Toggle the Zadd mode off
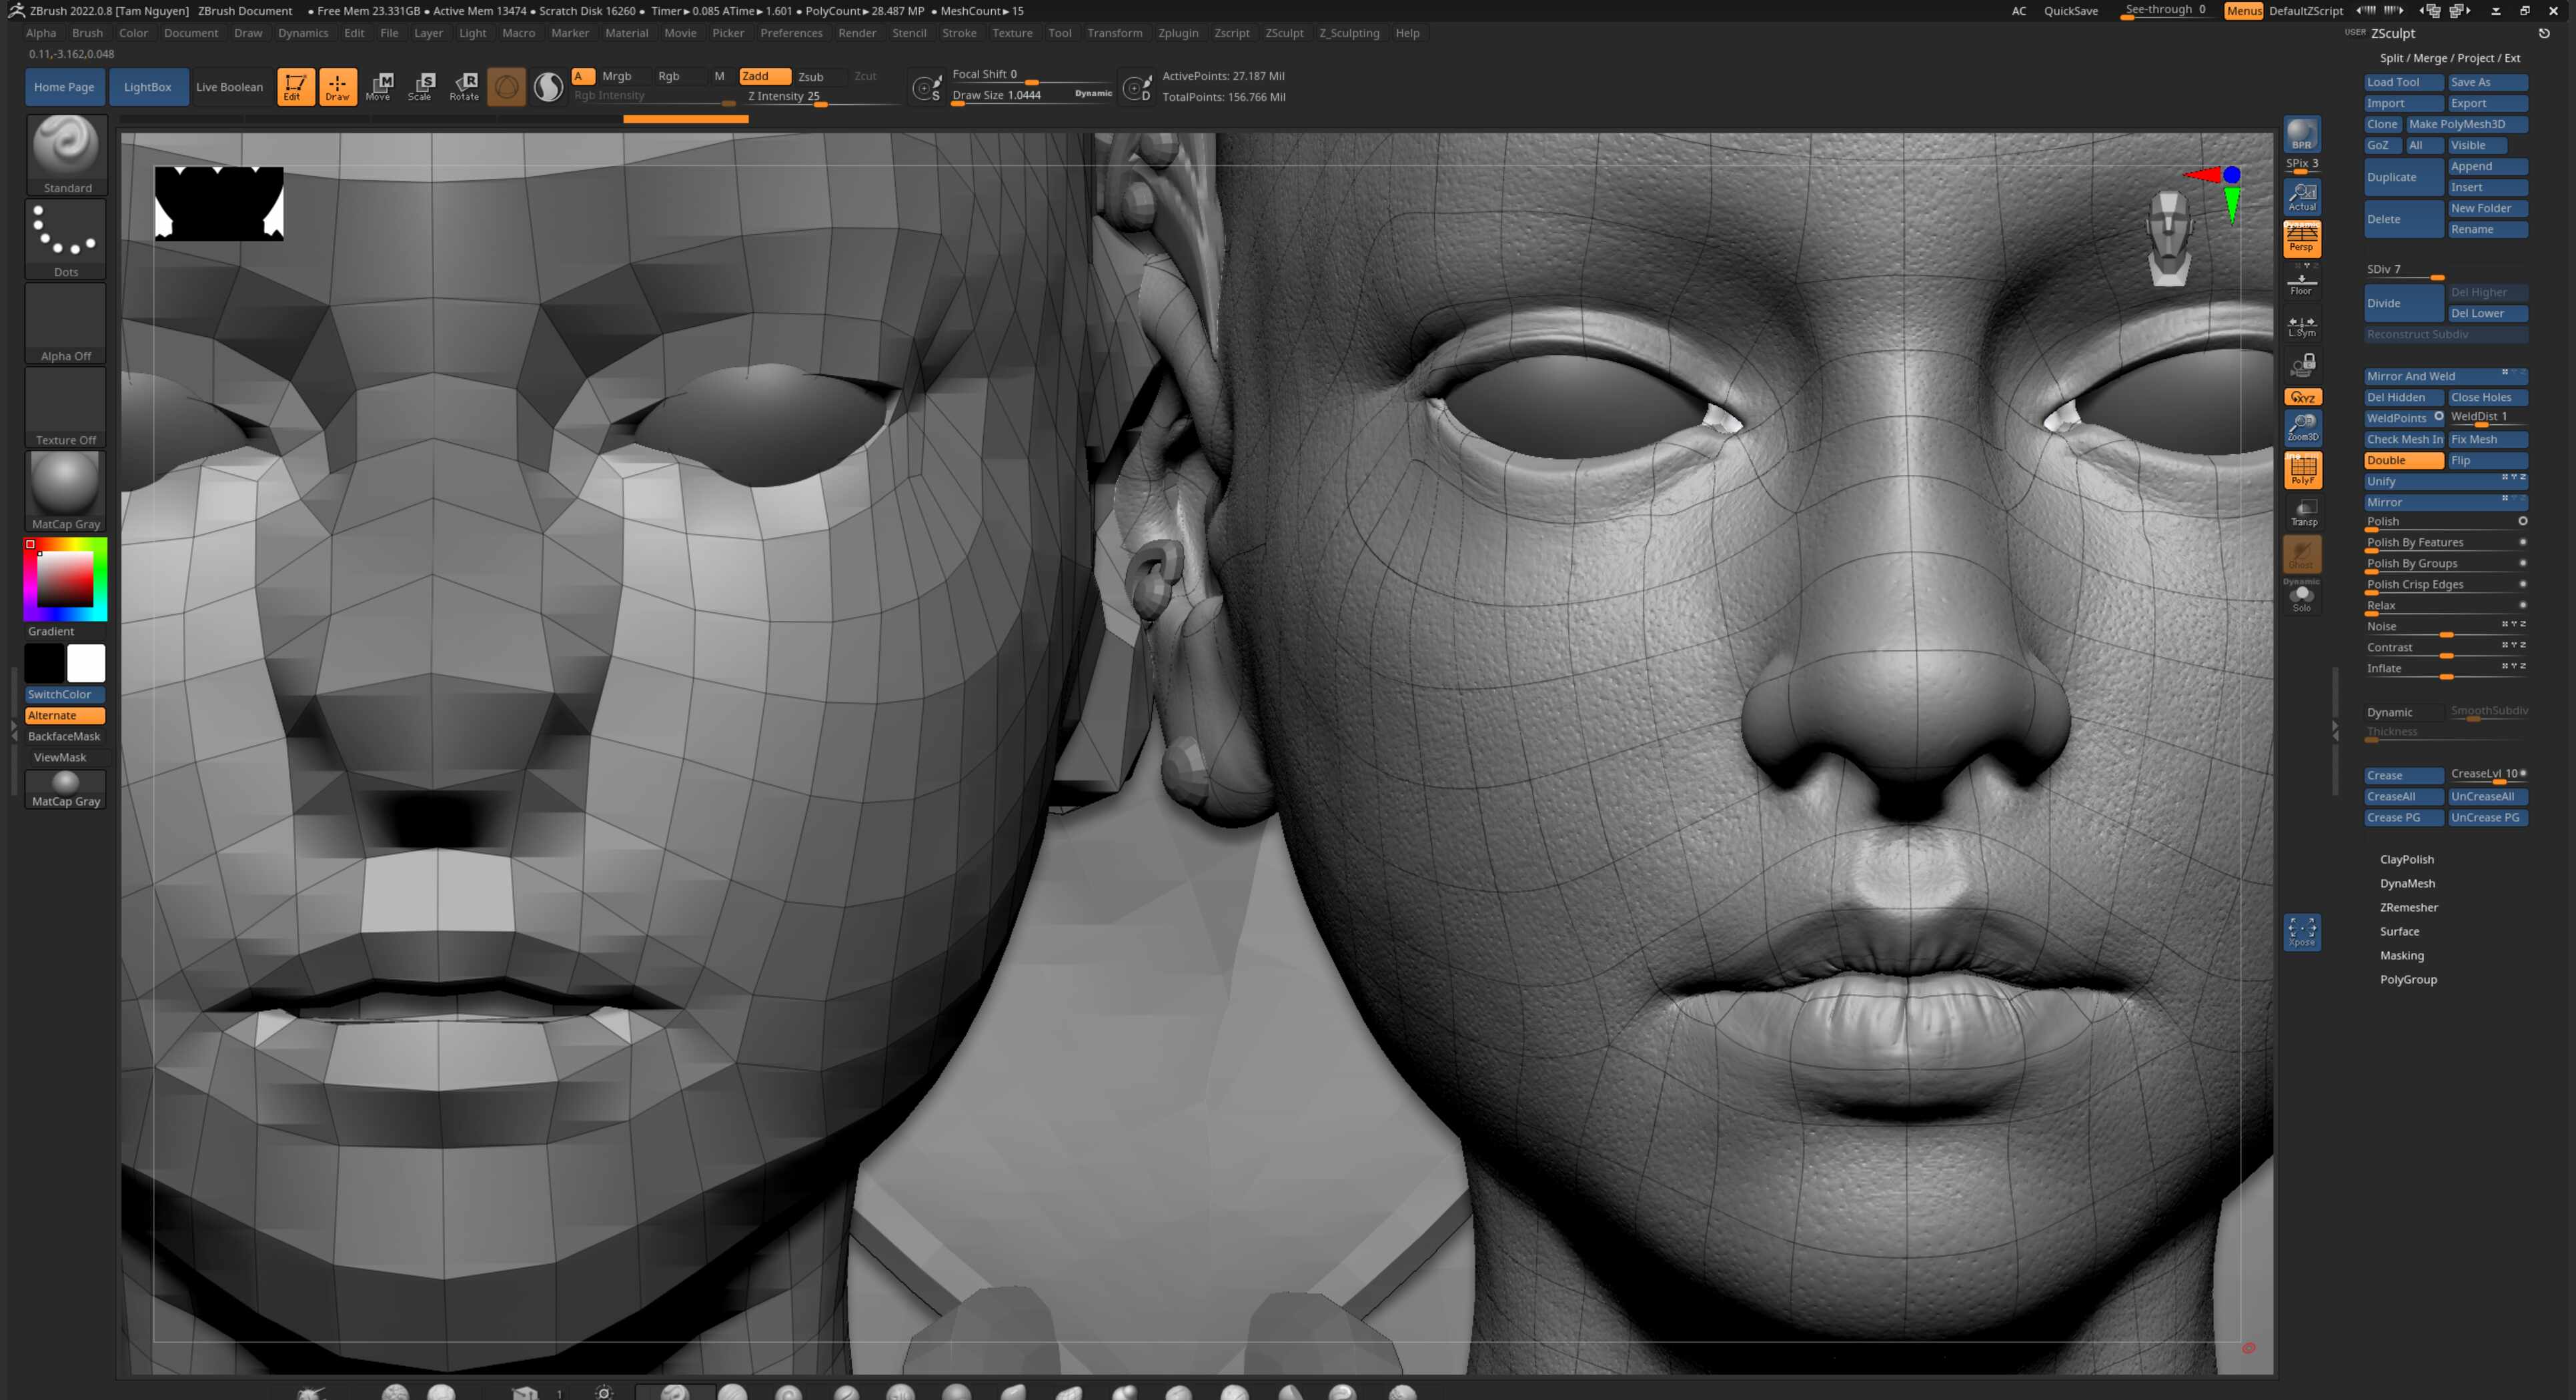Screen dimensions: 2576x1400 click(763, 76)
